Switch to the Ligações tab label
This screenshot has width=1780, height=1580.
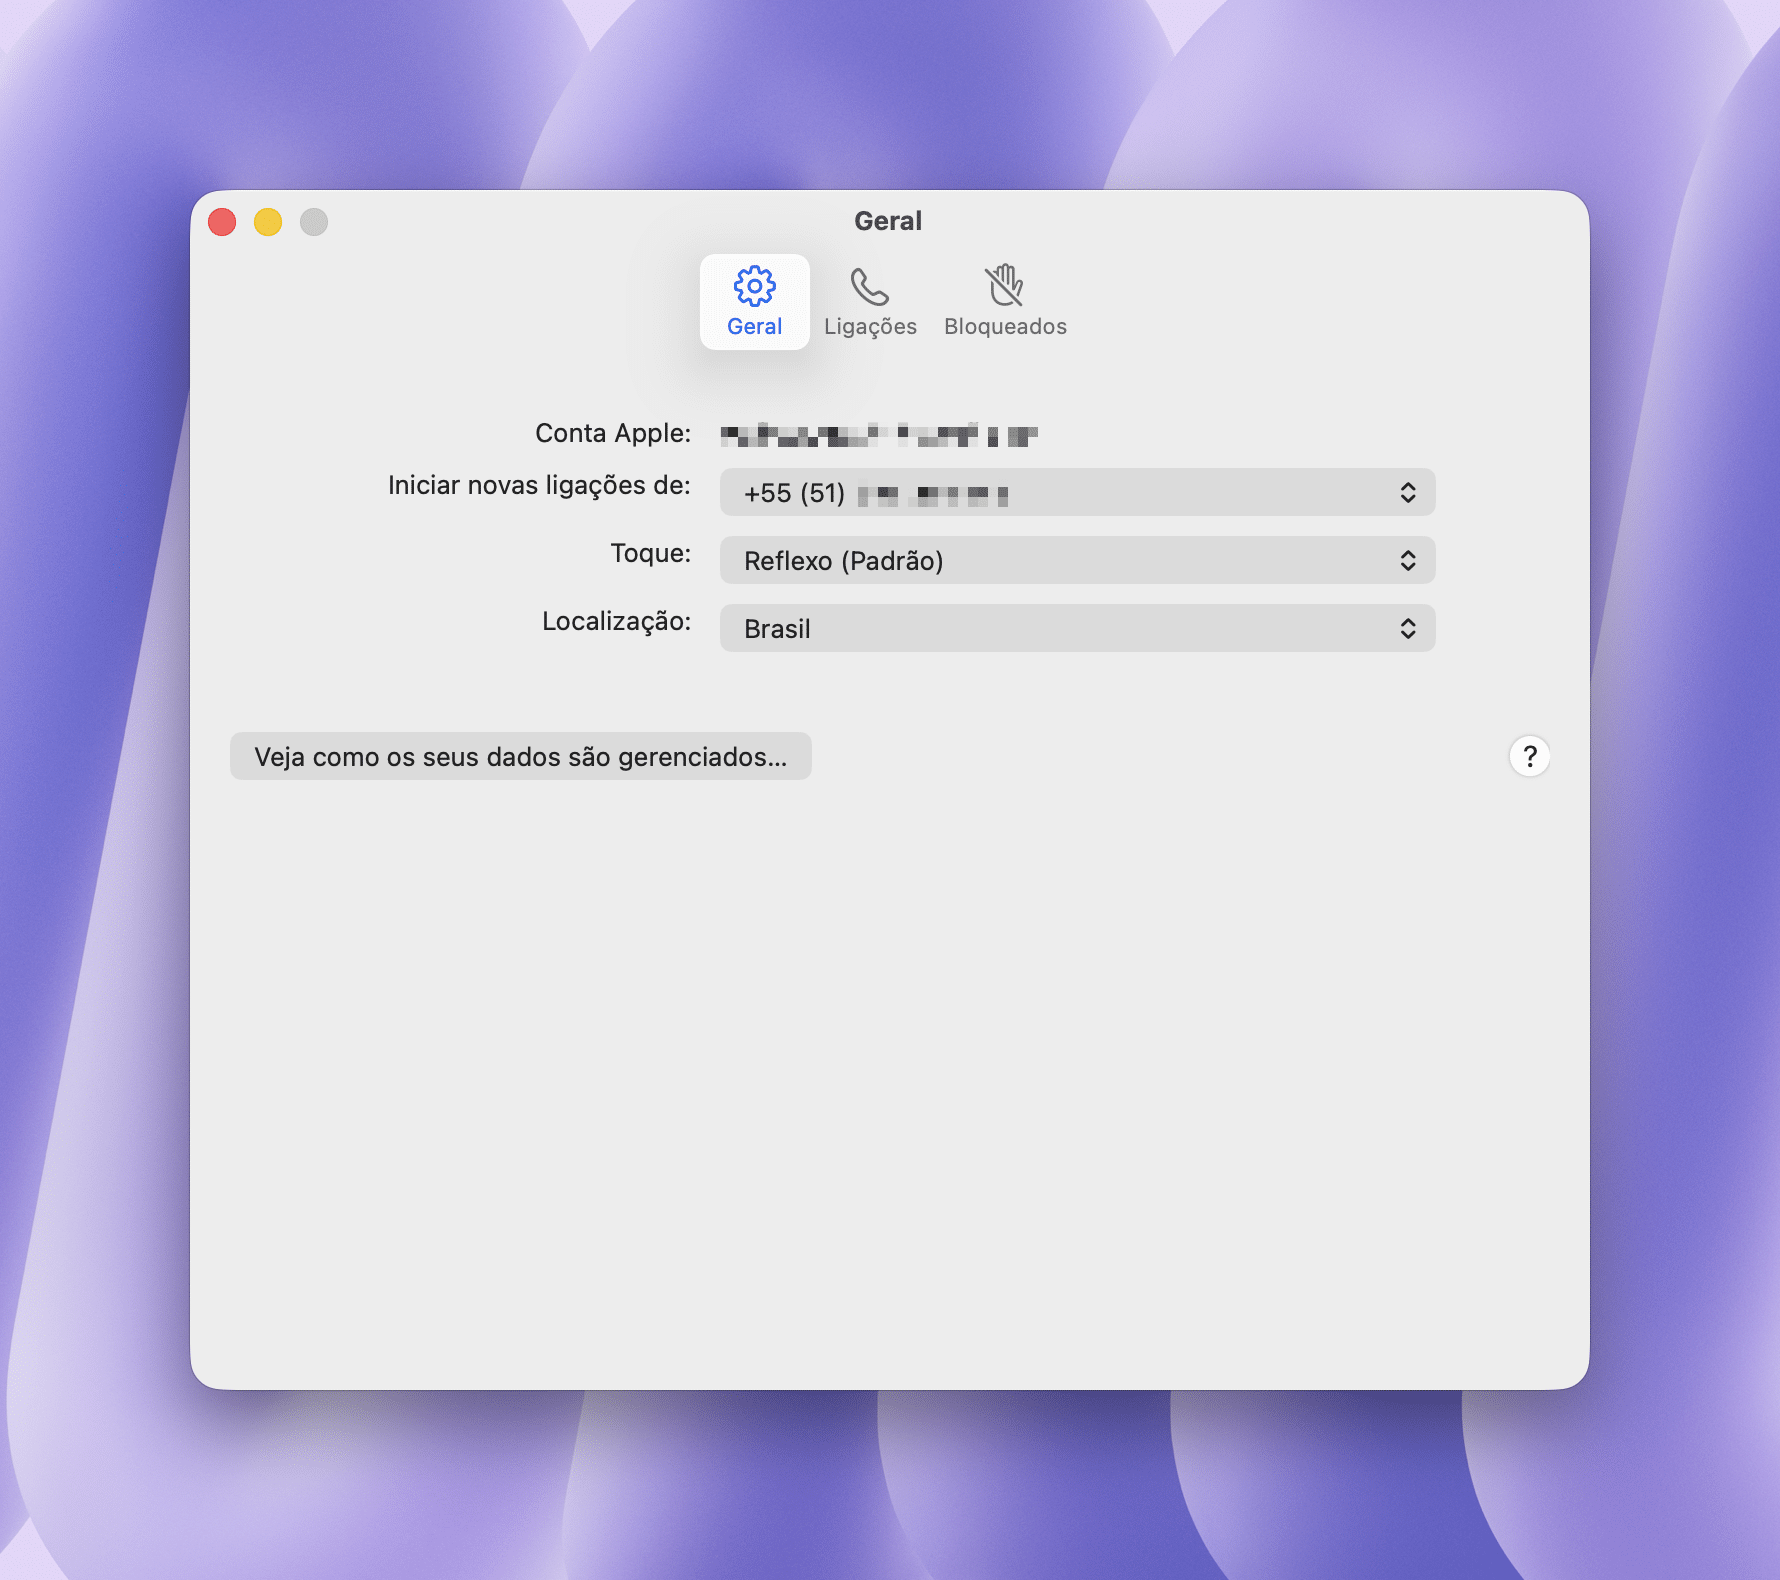tap(870, 327)
